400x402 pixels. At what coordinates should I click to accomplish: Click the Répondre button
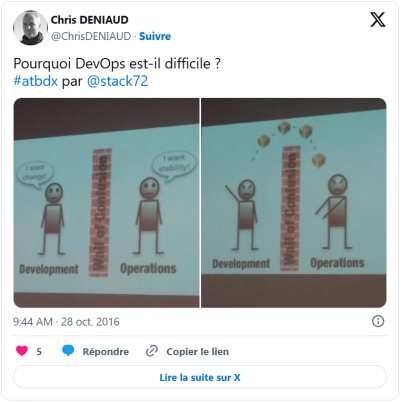106,351
